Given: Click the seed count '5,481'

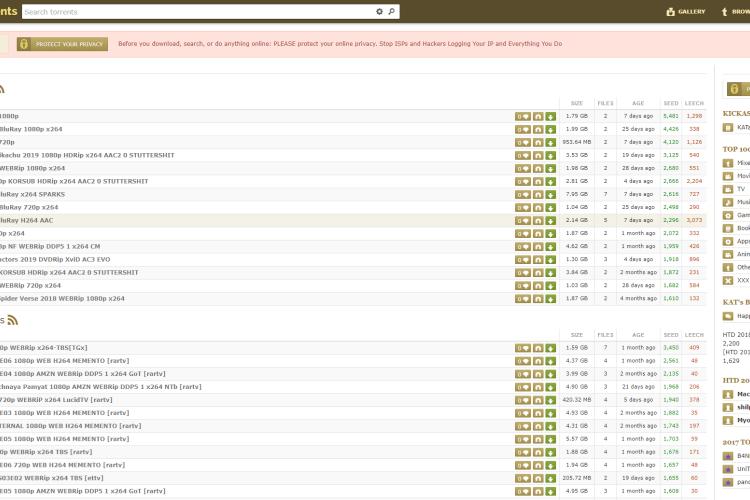Looking at the screenshot, I should click(671, 116).
